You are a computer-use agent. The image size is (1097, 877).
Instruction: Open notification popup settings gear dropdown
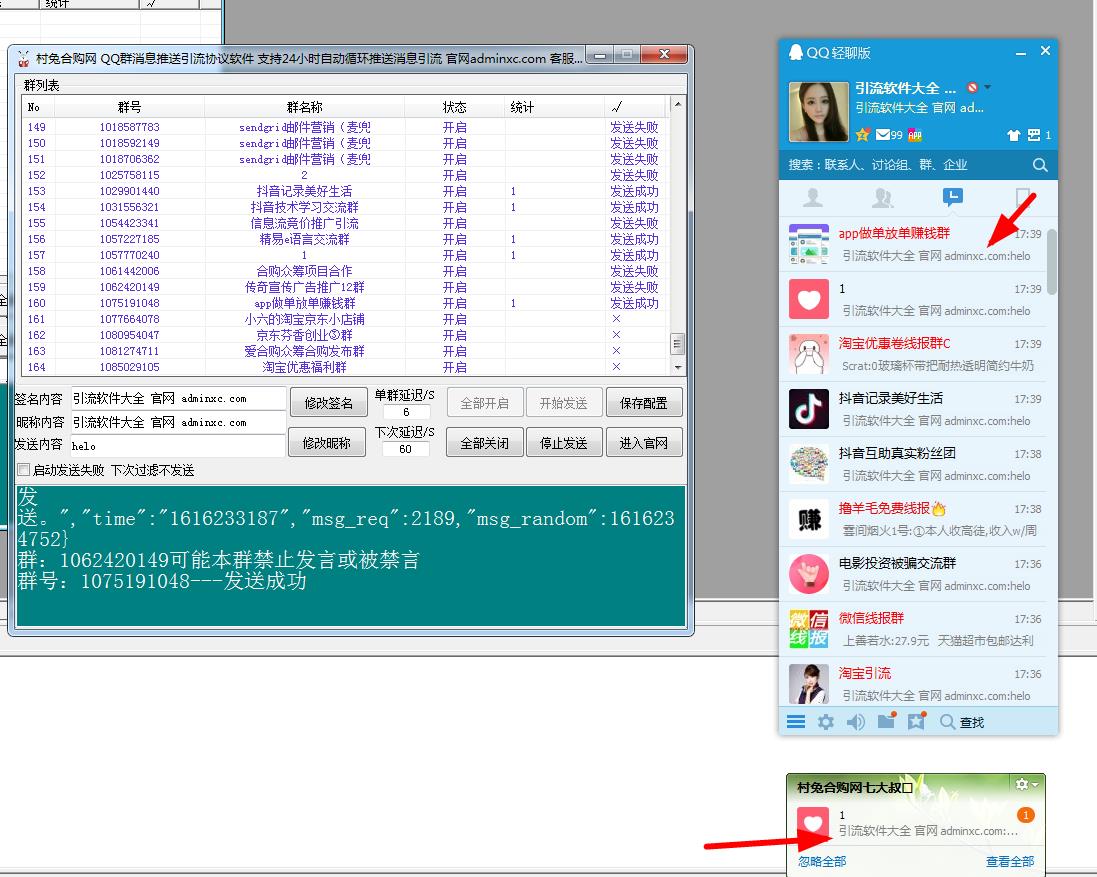(1025, 785)
